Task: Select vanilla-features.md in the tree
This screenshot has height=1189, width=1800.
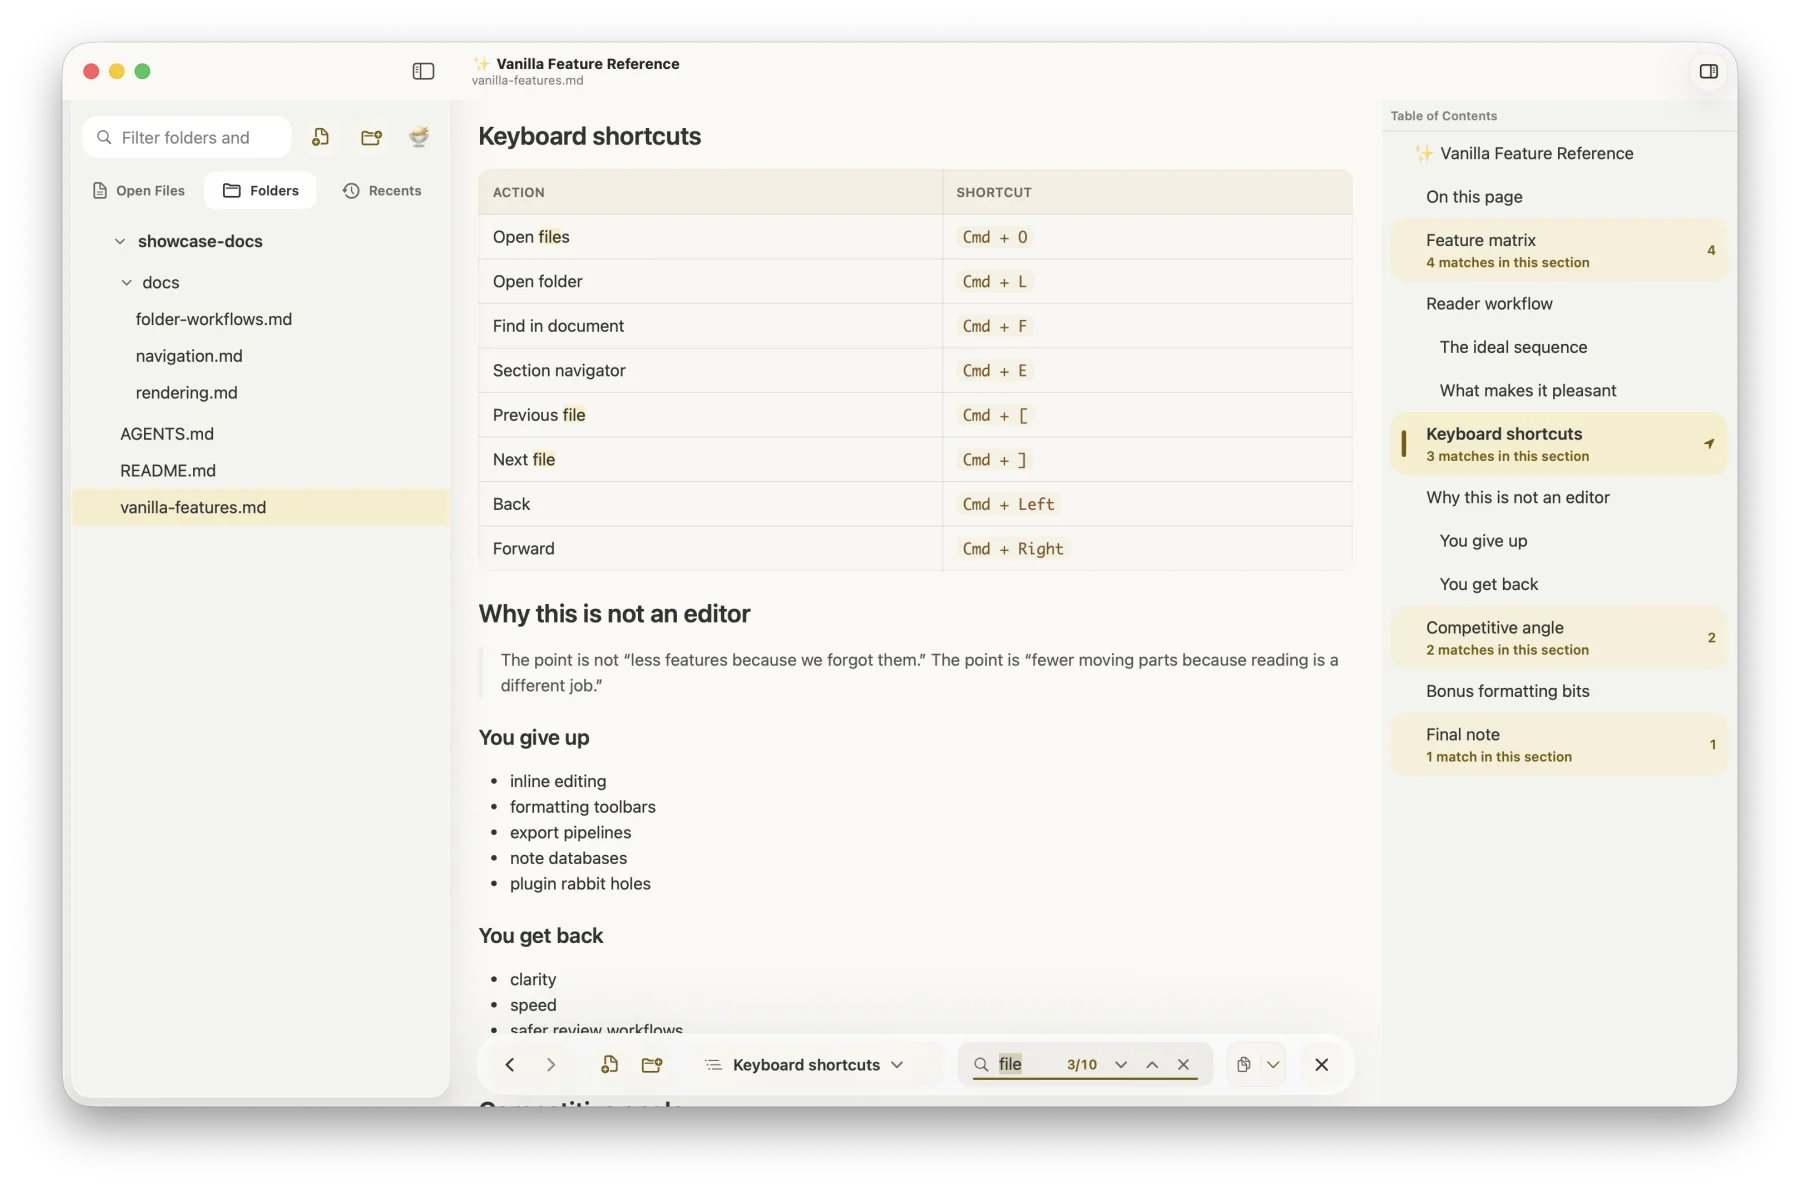Action: pyautogui.click(x=260, y=507)
